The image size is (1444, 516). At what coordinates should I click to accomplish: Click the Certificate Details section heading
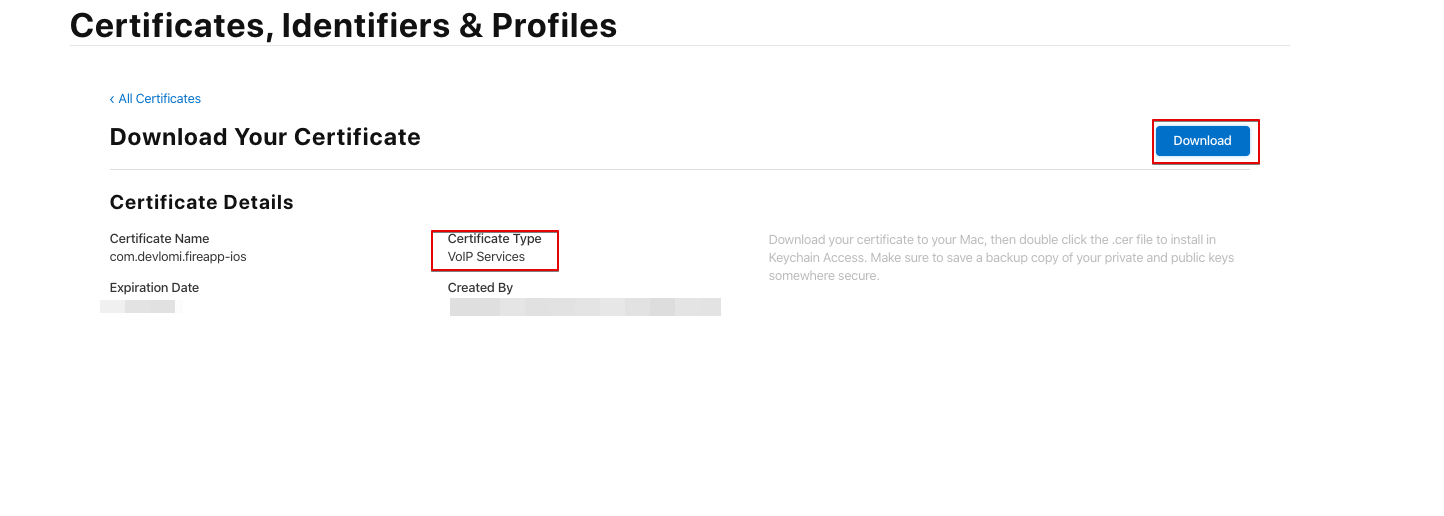(x=201, y=203)
